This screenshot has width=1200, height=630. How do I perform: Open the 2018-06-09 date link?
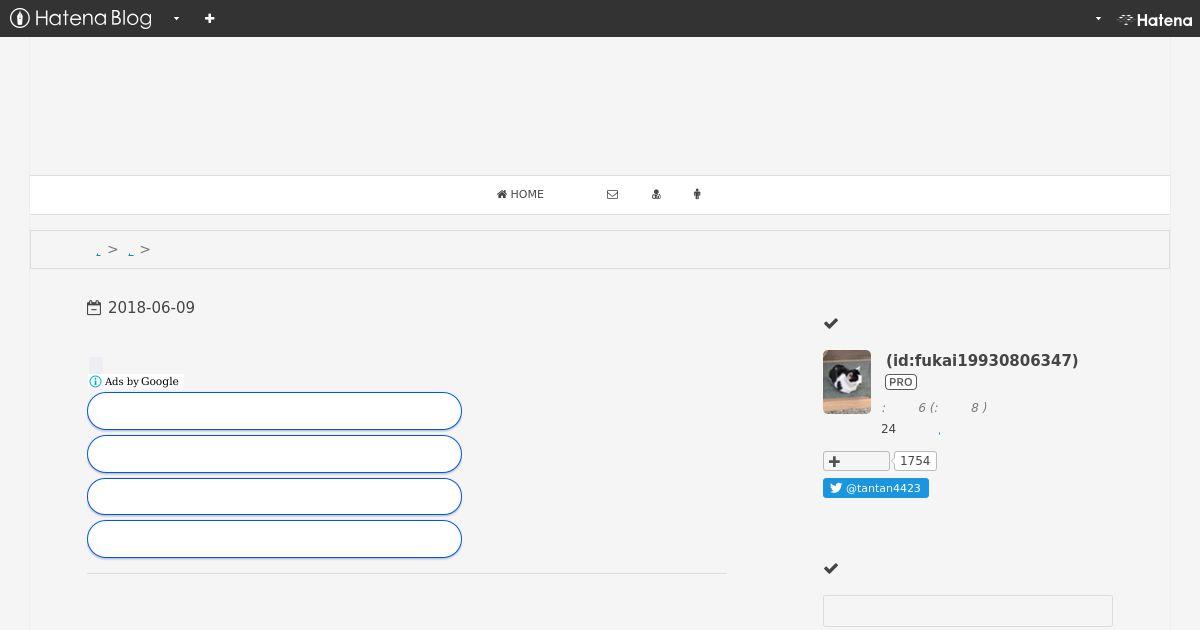tap(151, 308)
